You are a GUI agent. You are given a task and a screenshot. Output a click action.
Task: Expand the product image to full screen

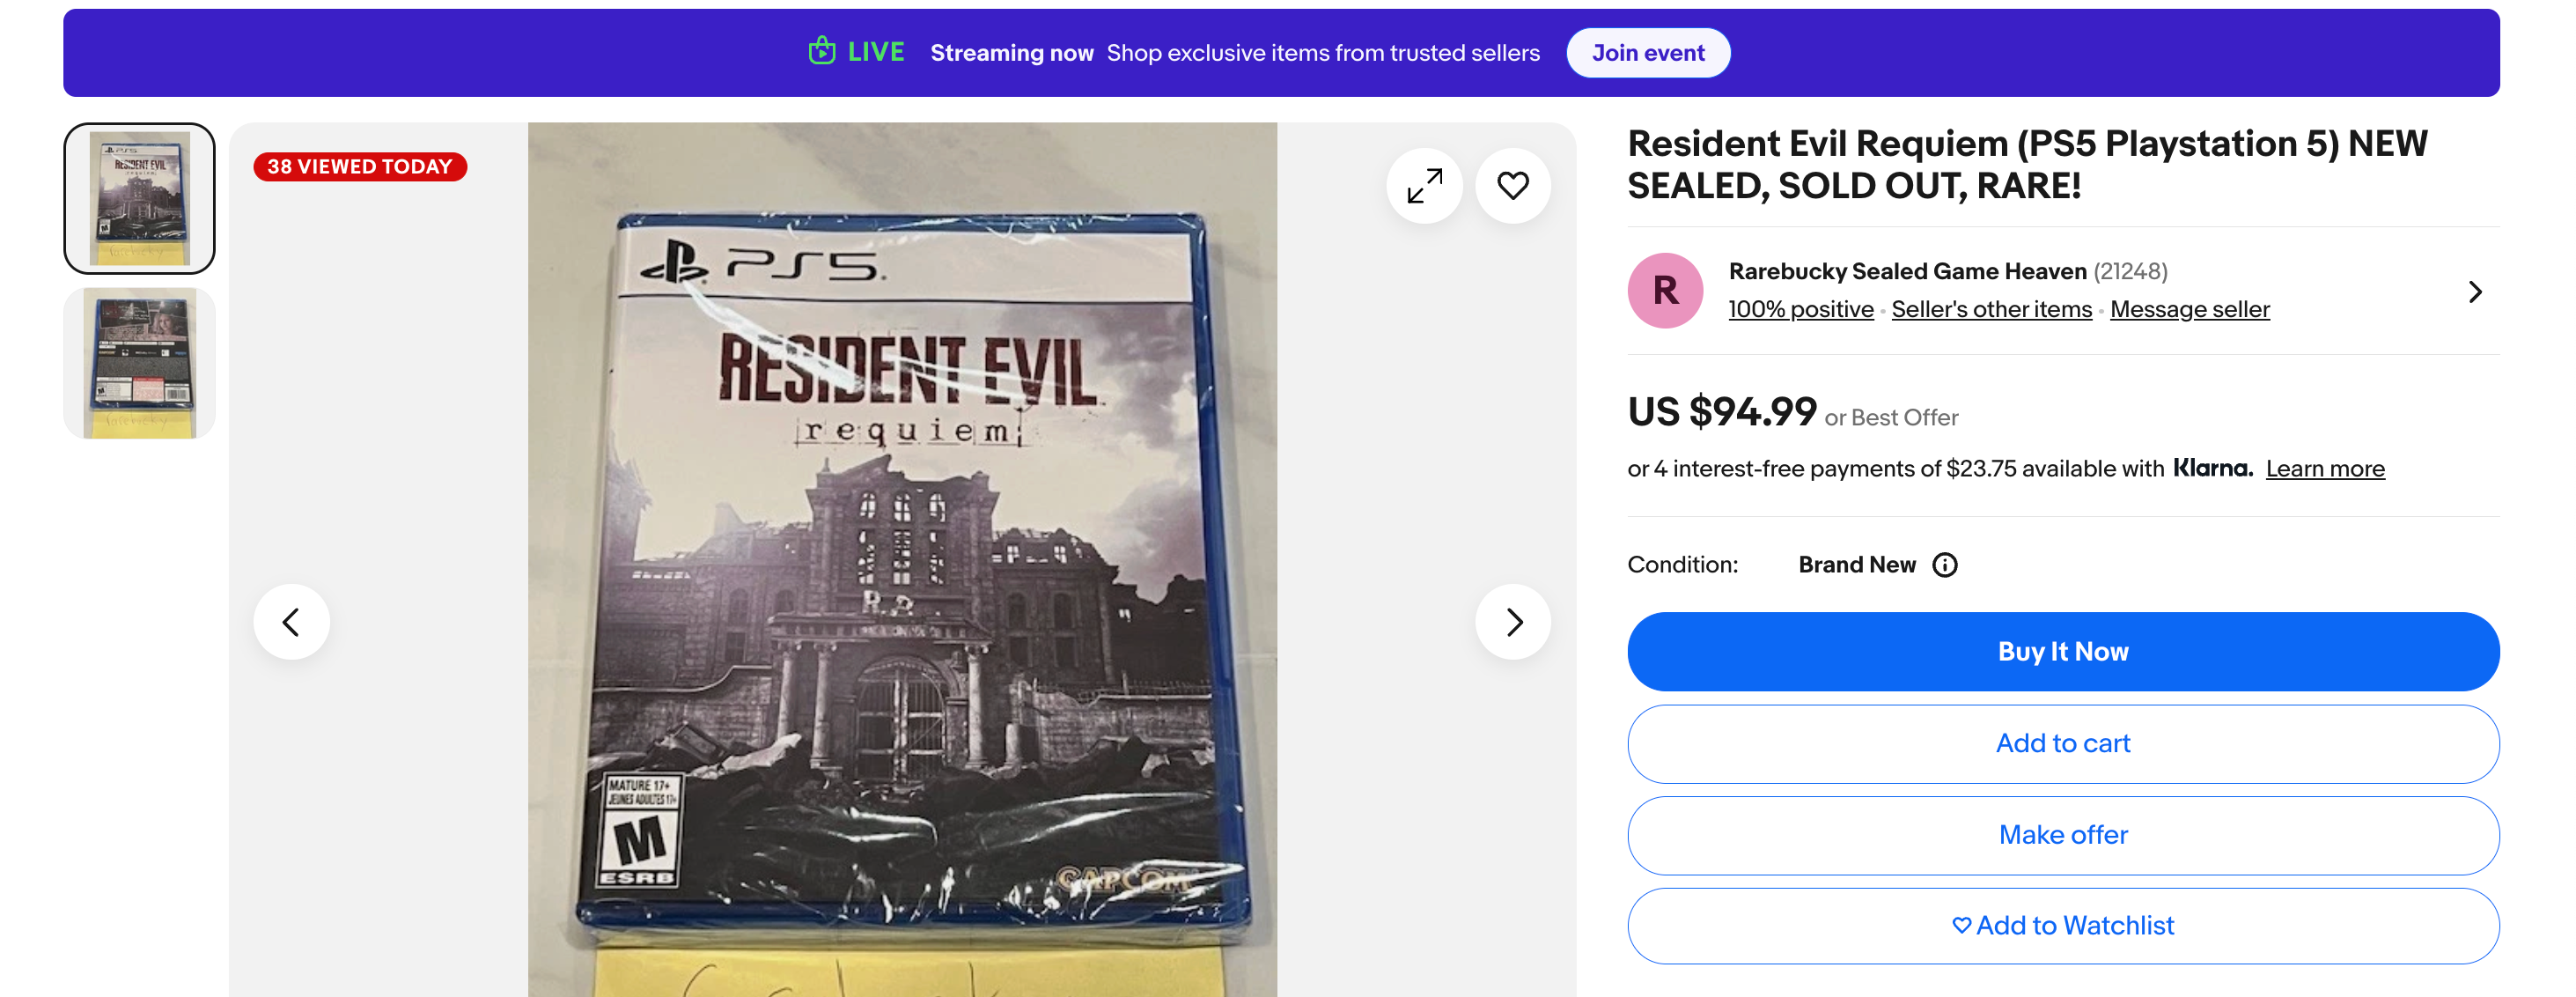(x=1424, y=186)
